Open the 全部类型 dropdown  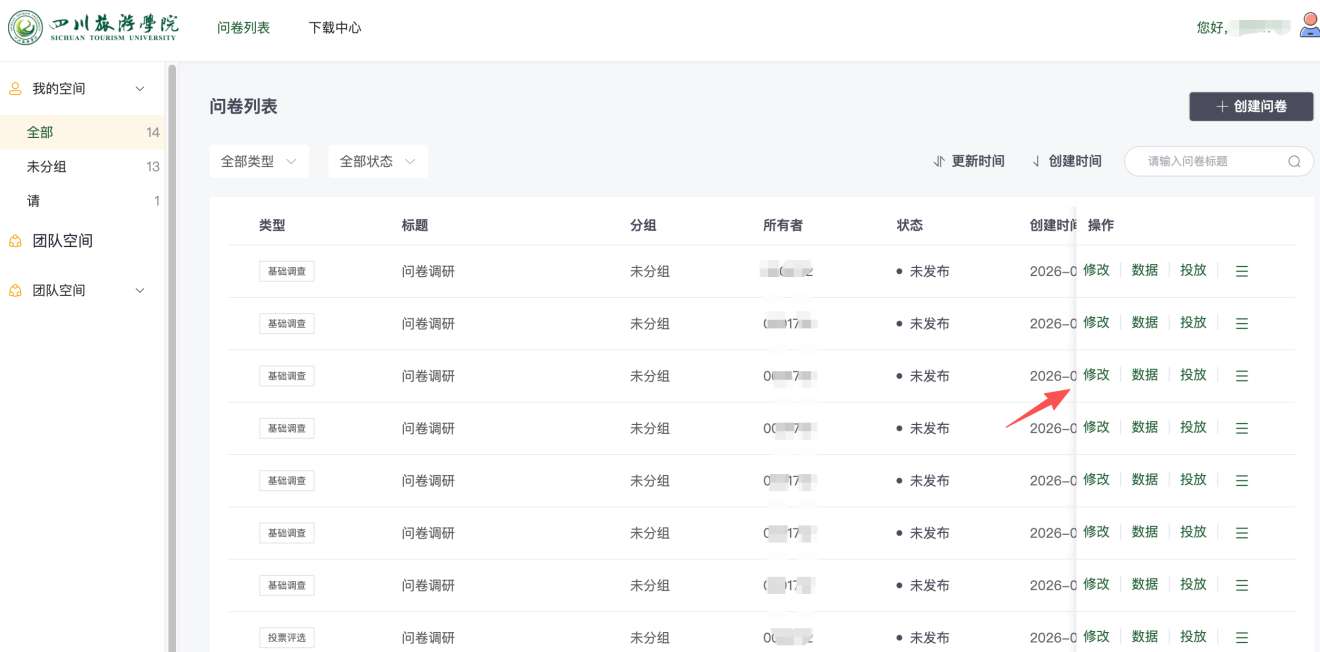pyautogui.click(x=259, y=161)
